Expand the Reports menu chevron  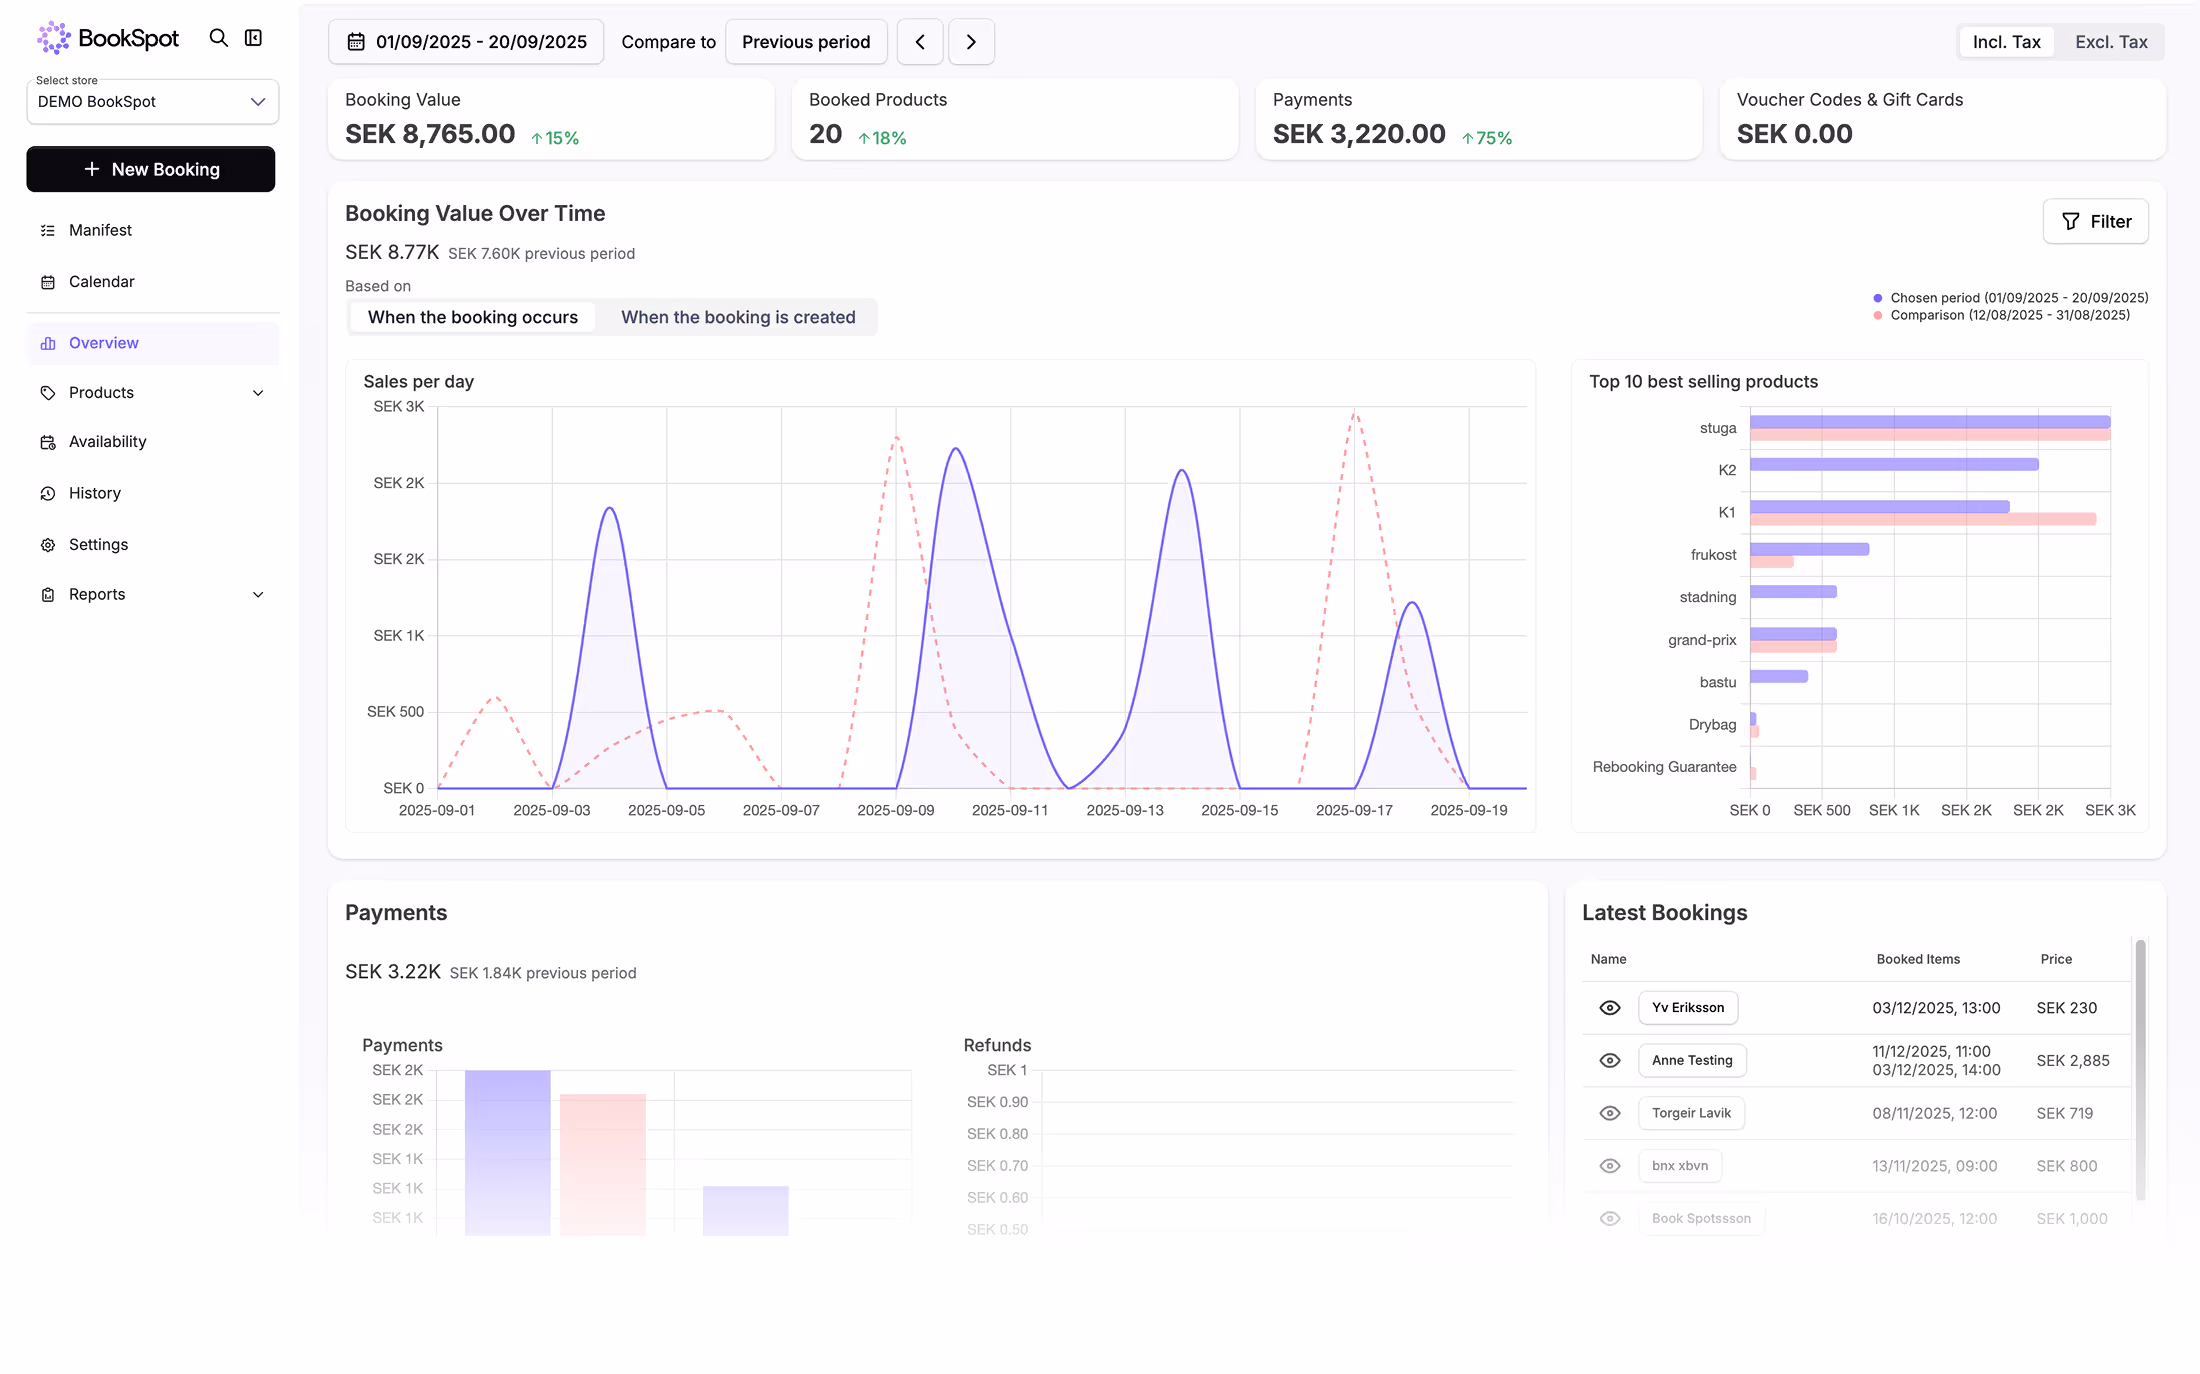[x=258, y=595]
